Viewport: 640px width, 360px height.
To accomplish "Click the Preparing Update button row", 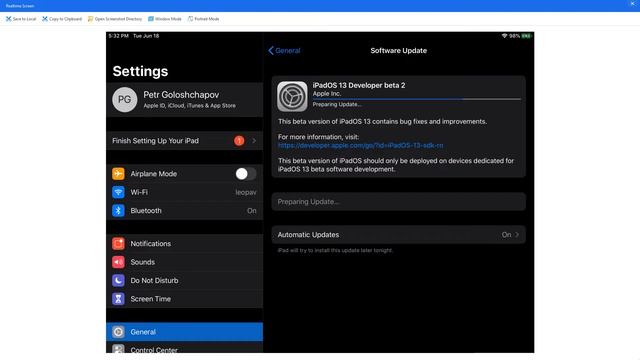I will [399, 202].
